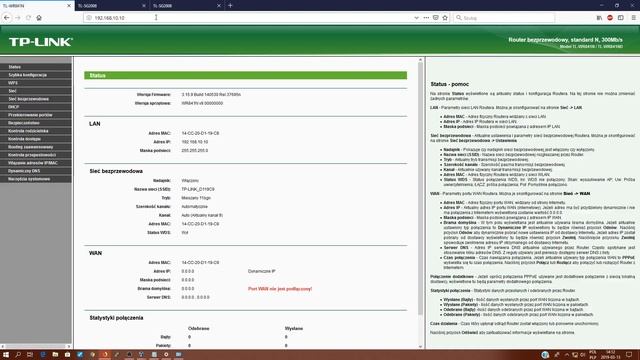Open the Firefox hamburger menu
The image size is (640, 360).
[x=633, y=18]
